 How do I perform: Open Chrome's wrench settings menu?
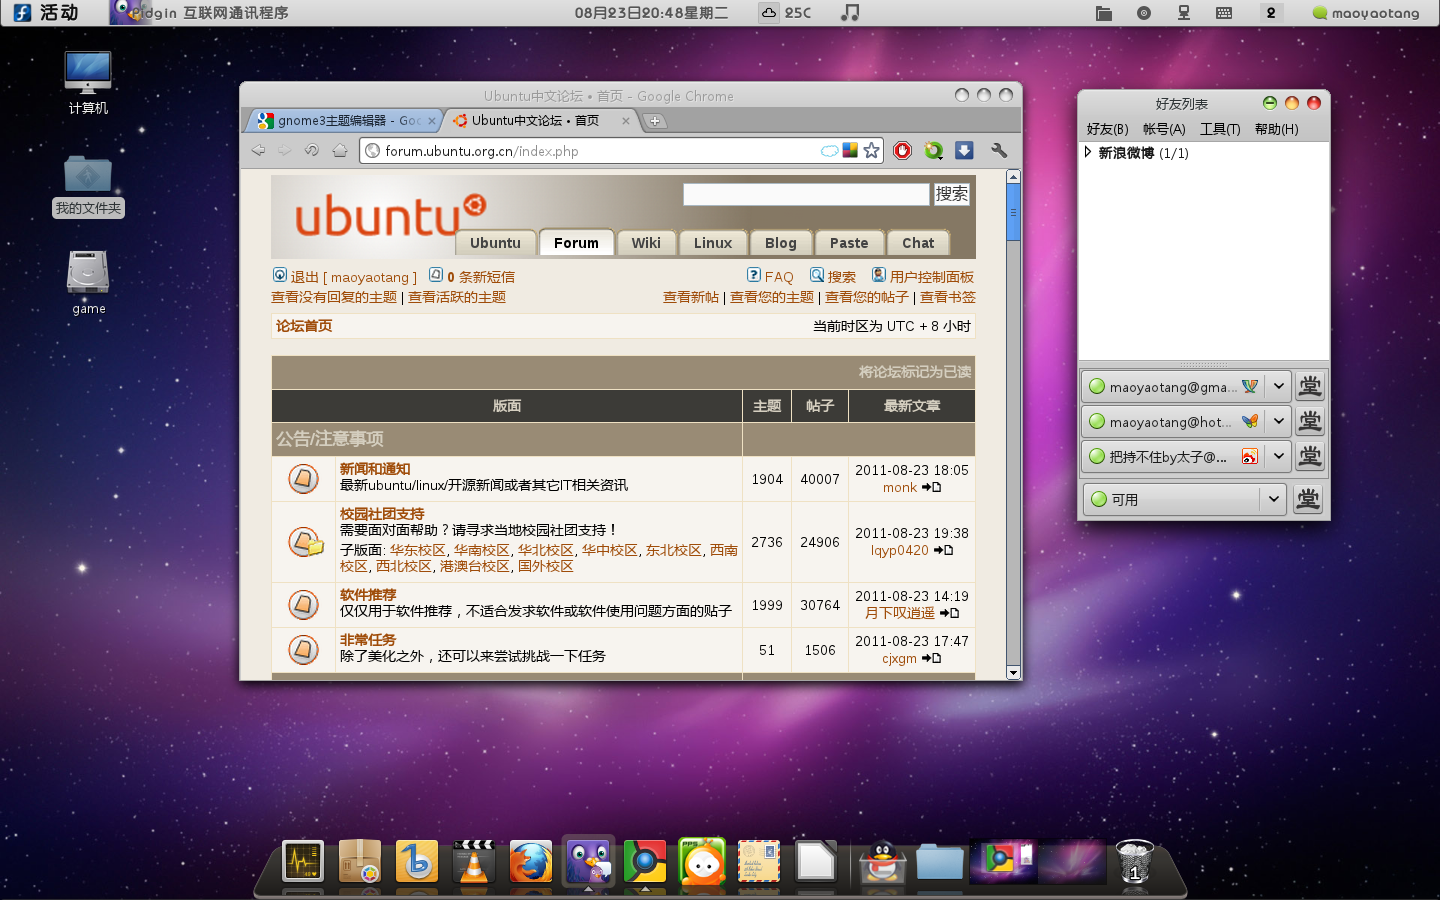tap(998, 150)
